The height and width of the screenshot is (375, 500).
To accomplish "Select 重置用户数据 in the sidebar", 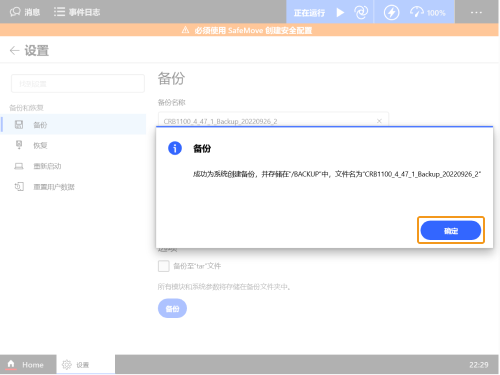I will tap(74, 187).
